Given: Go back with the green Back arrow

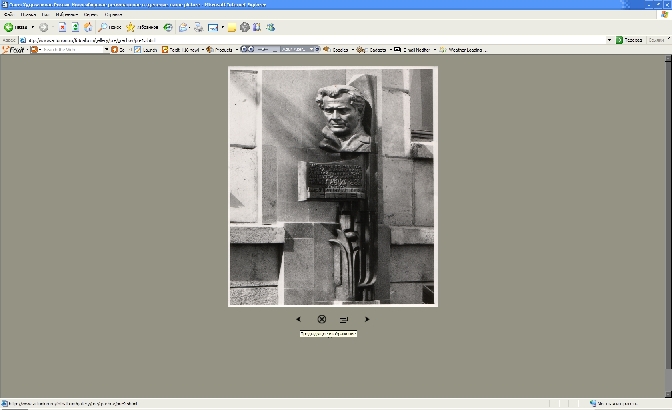Looking at the screenshot, I should click(x=15, y=27).
